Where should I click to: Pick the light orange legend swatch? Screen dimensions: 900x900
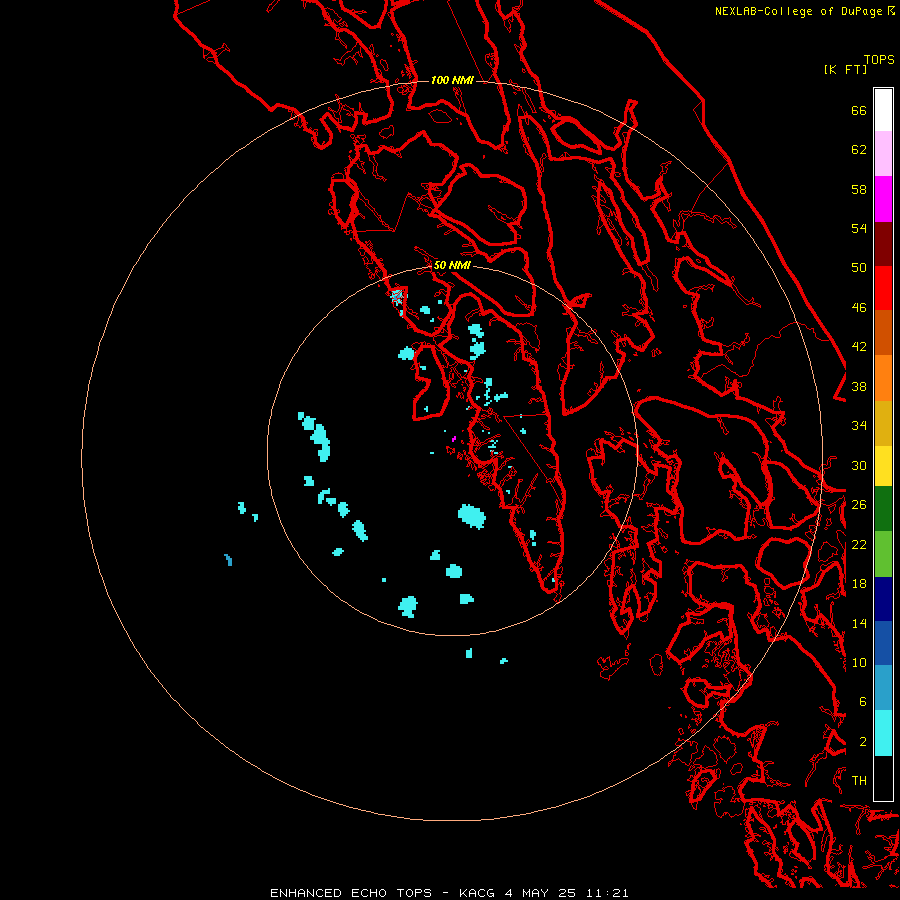[883, 378]
